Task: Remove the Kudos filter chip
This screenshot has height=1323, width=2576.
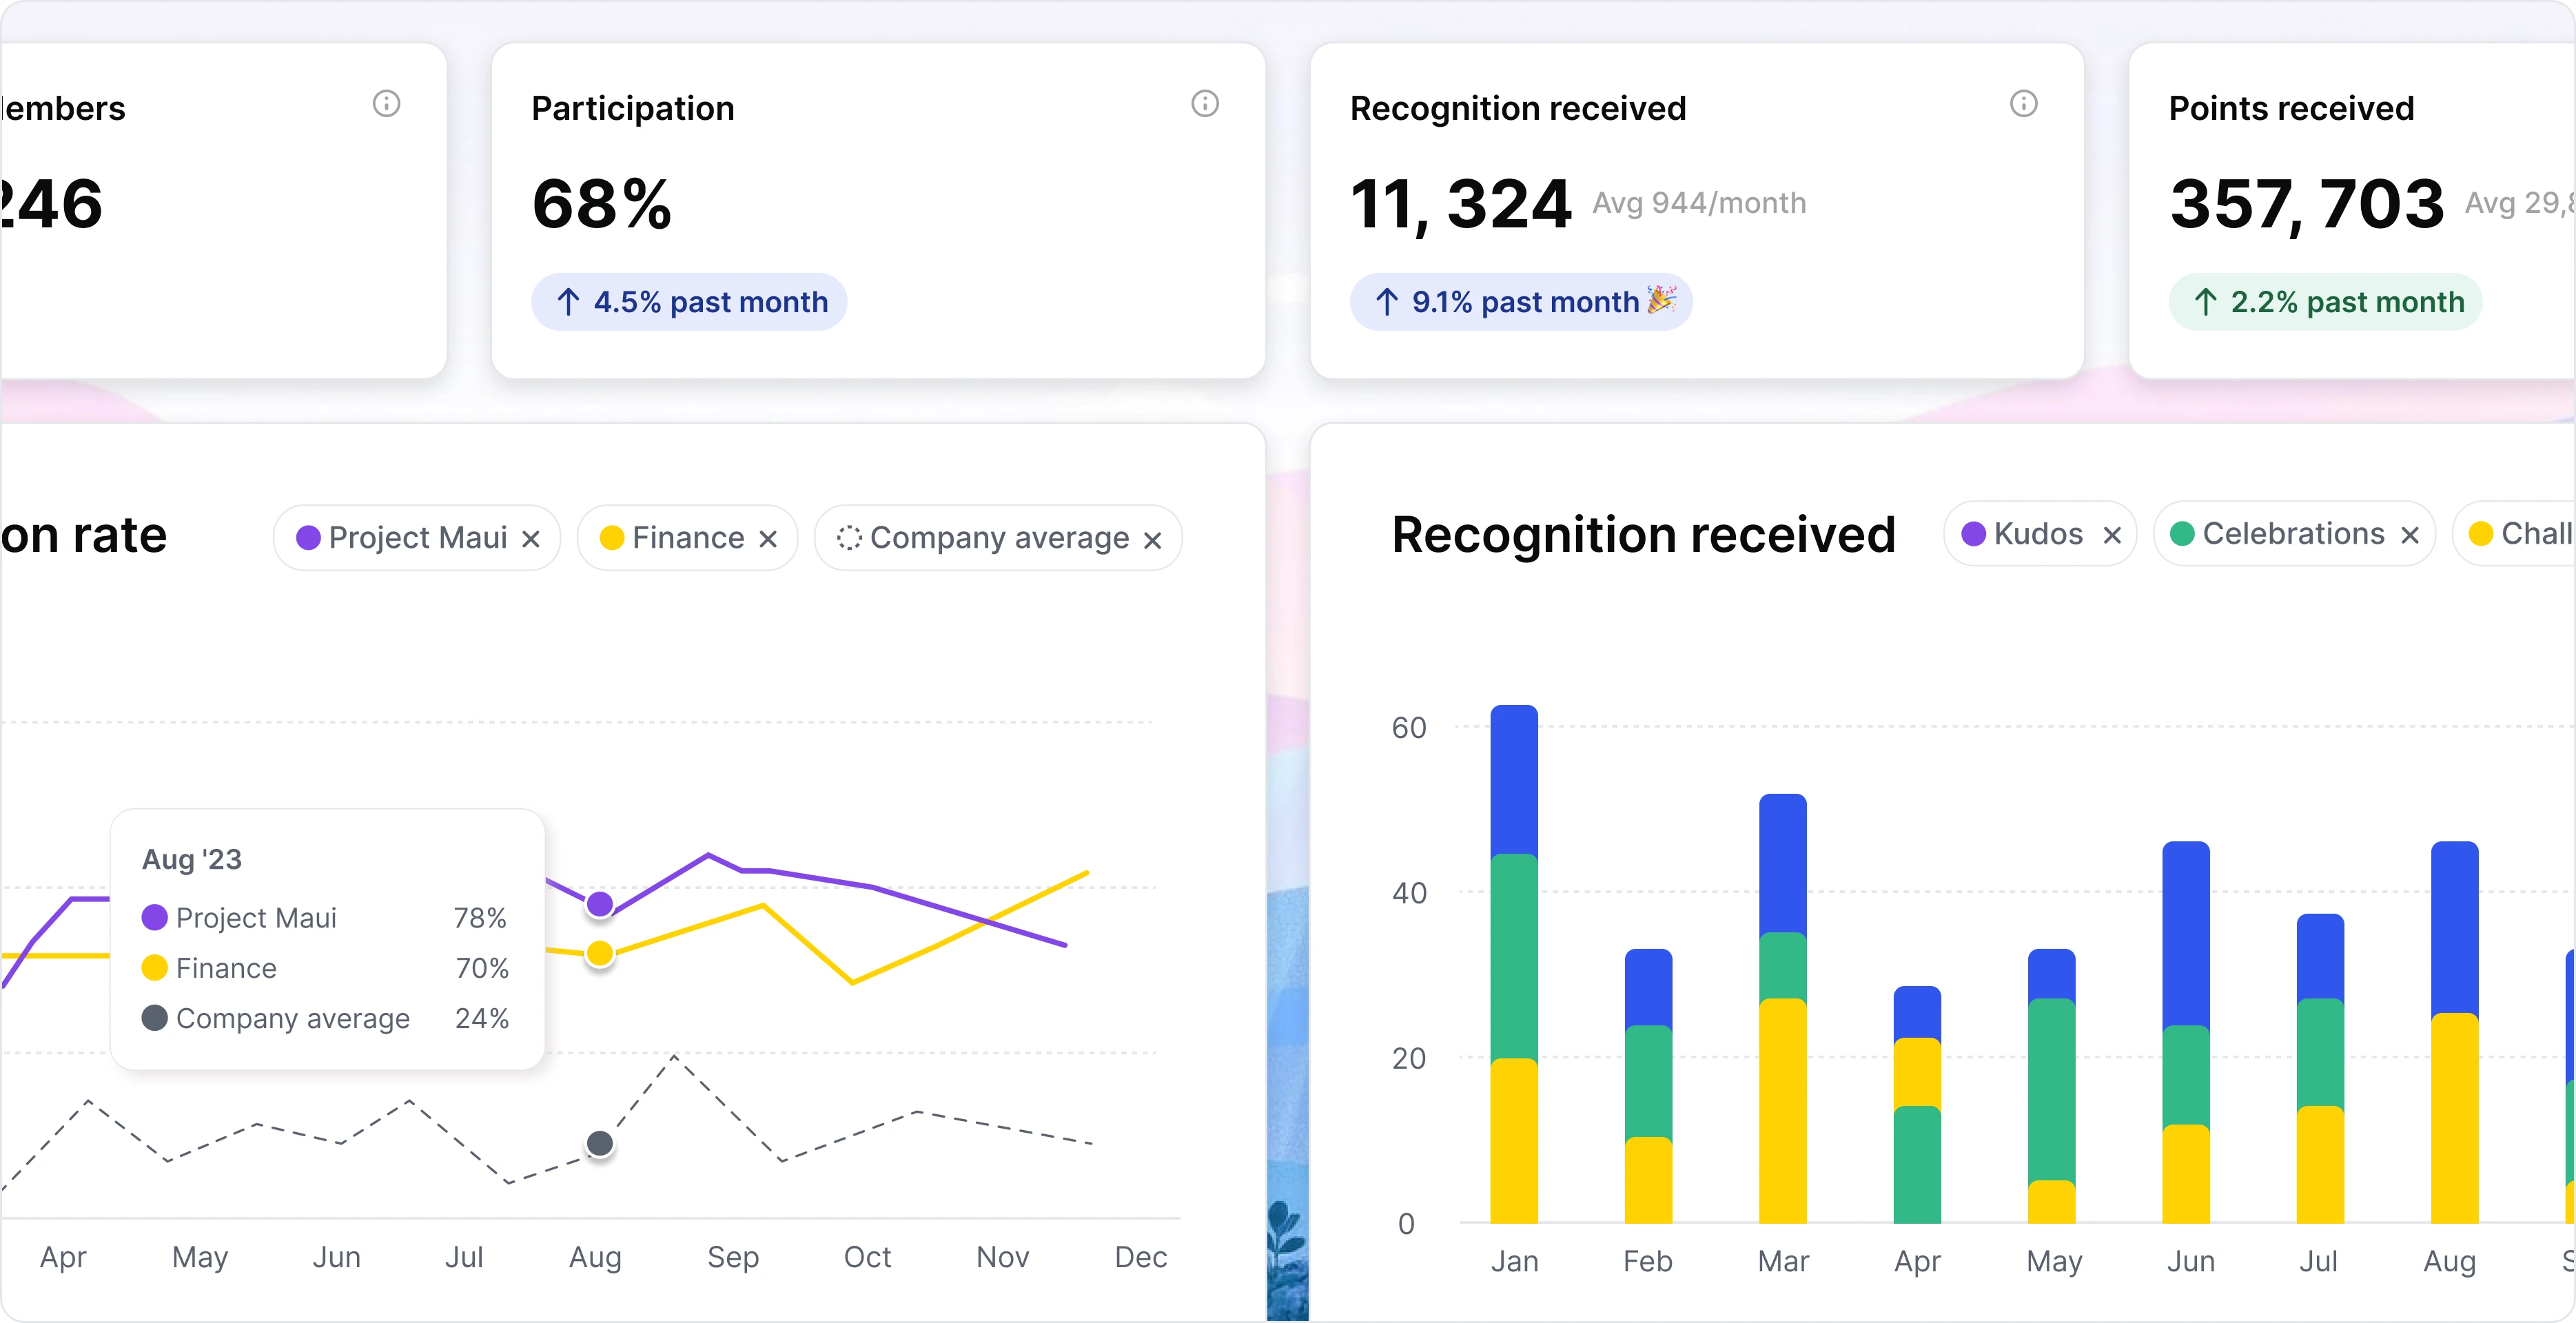Action: pyautogui.click(x=2112, y=535)
